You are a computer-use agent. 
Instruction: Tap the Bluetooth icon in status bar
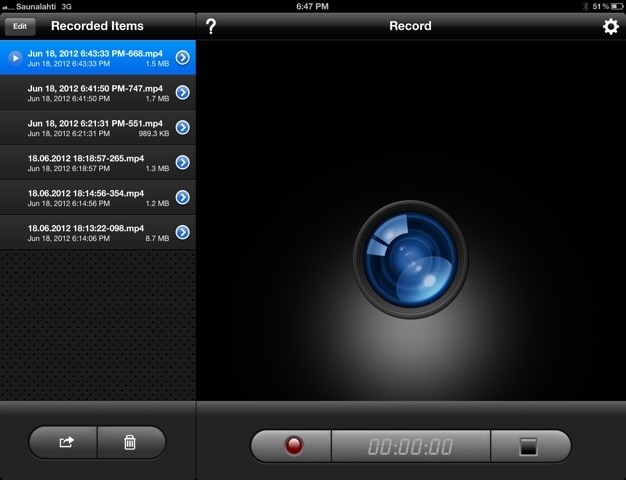click(586, 6)
